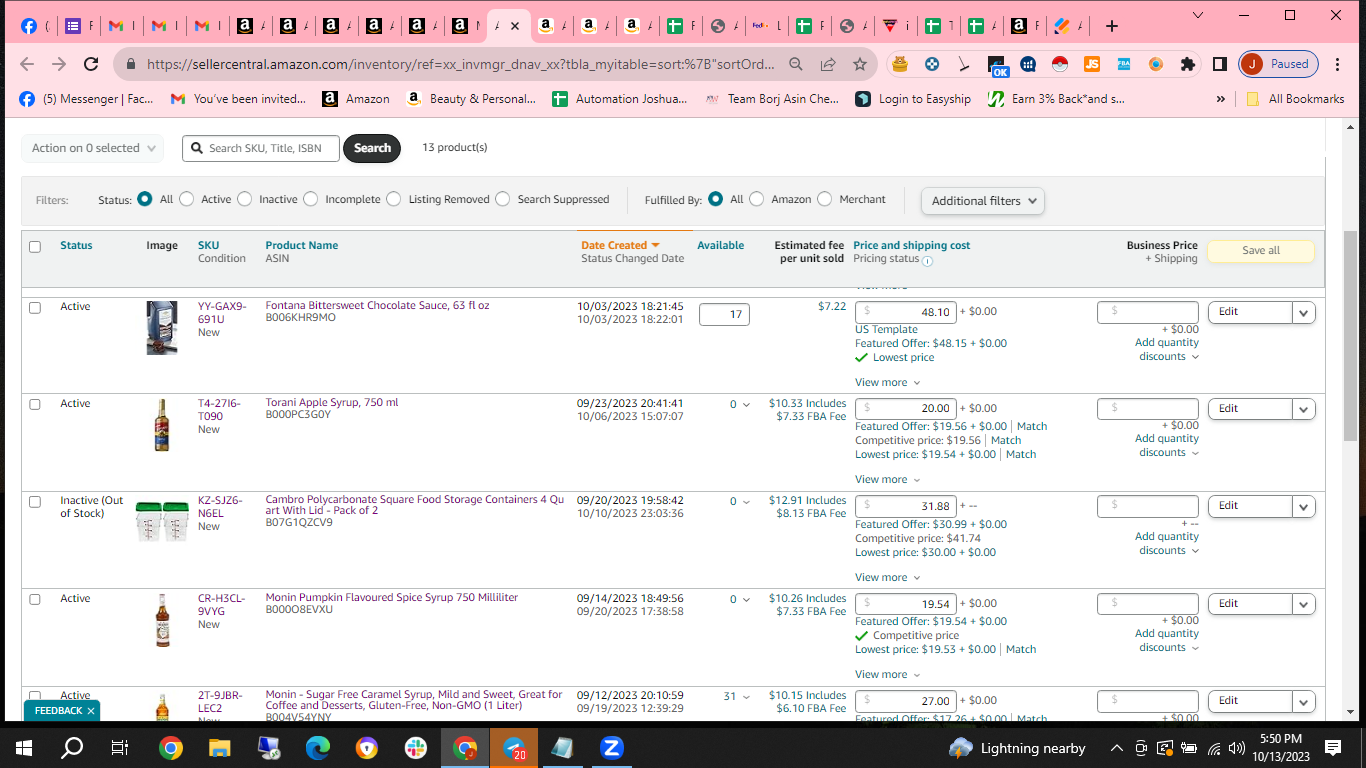Toggle the browser side panel
This screenshot has height=768, width=1366.
[1220, 64]
